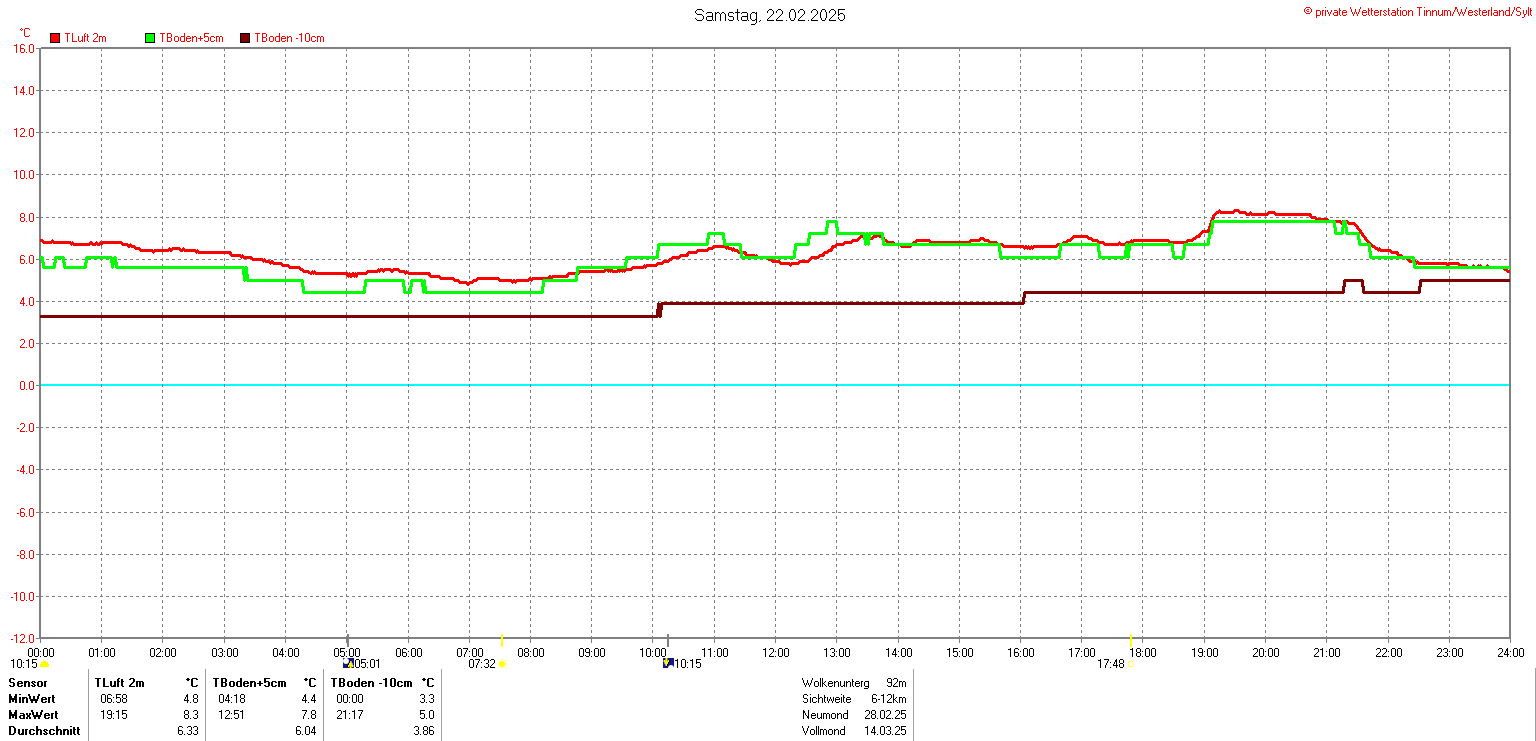Screen dimensions: 1536x741
Task: Click the Wolkenunterg 92m entry
Action: tap(853, 682)
